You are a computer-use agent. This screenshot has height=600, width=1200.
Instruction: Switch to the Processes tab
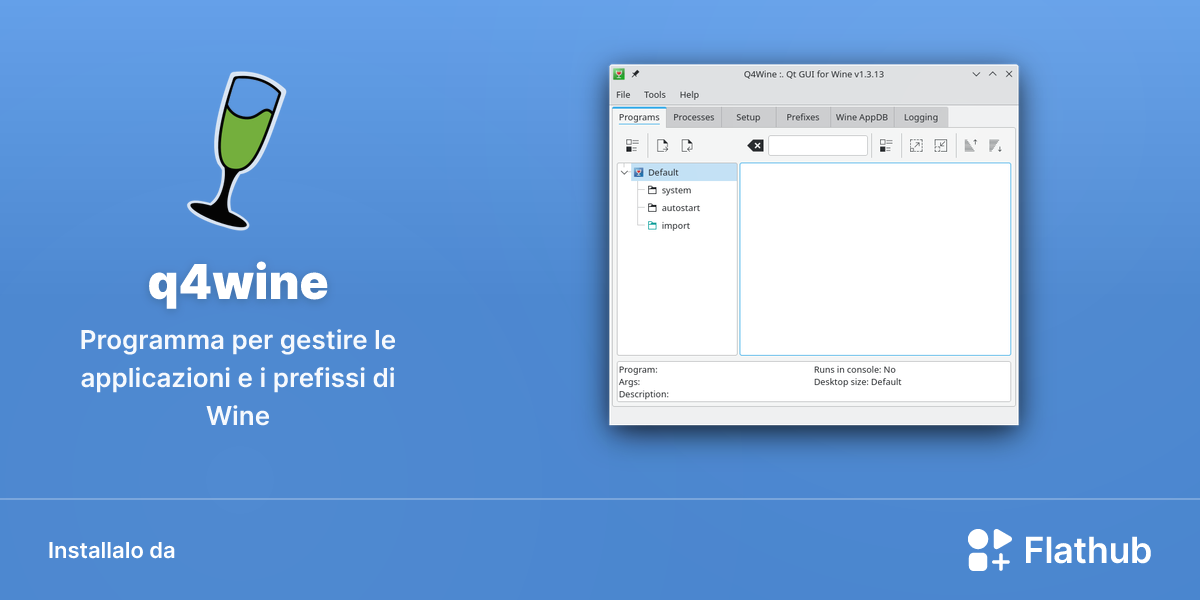tap(694, 117)
